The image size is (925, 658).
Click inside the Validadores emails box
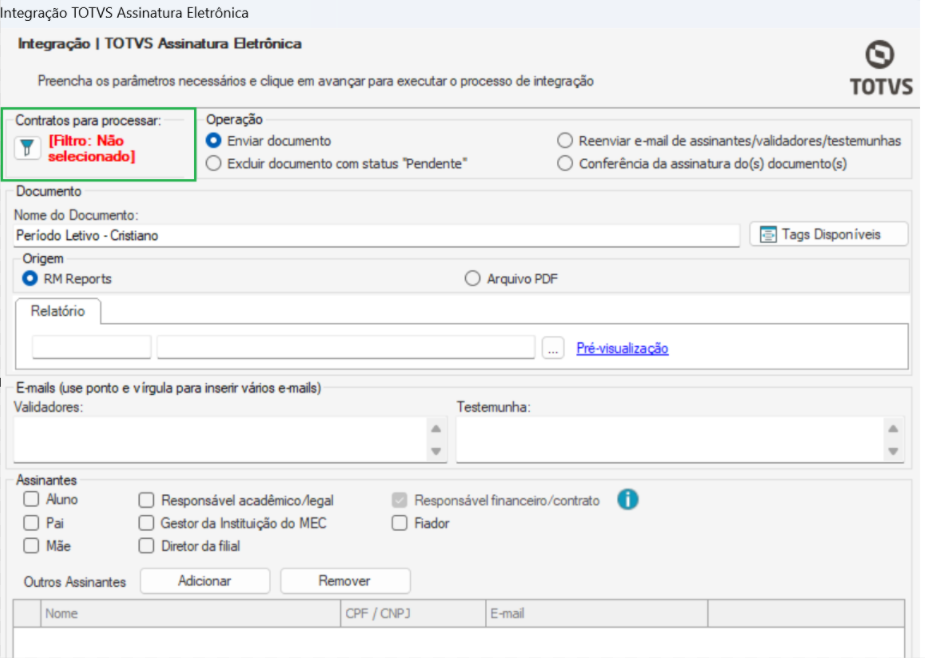pyautogui.click(x=220, y=440)
